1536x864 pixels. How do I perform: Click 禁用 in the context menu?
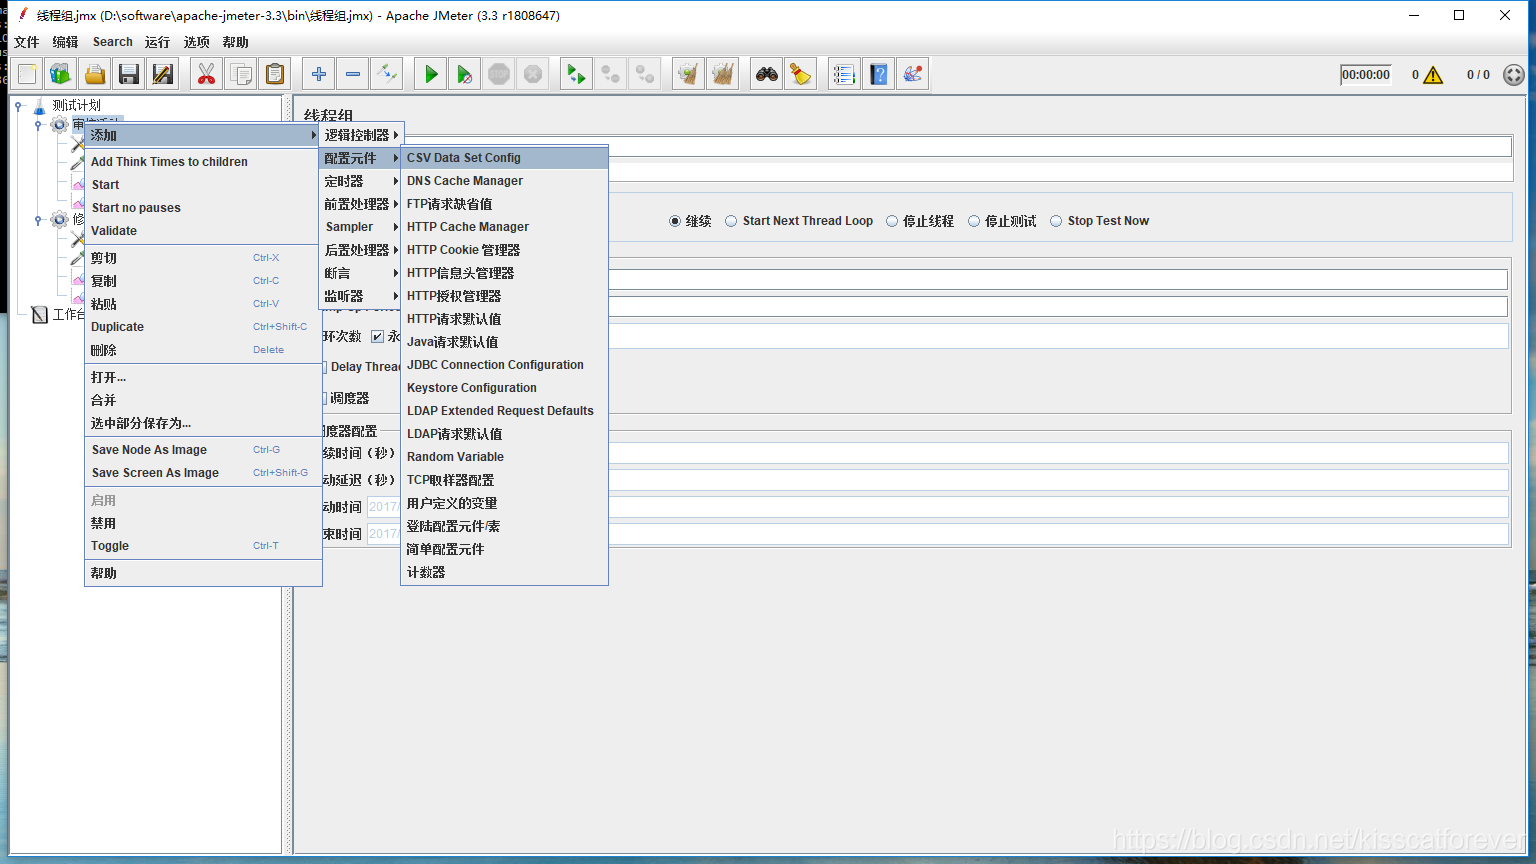(203, 523)
